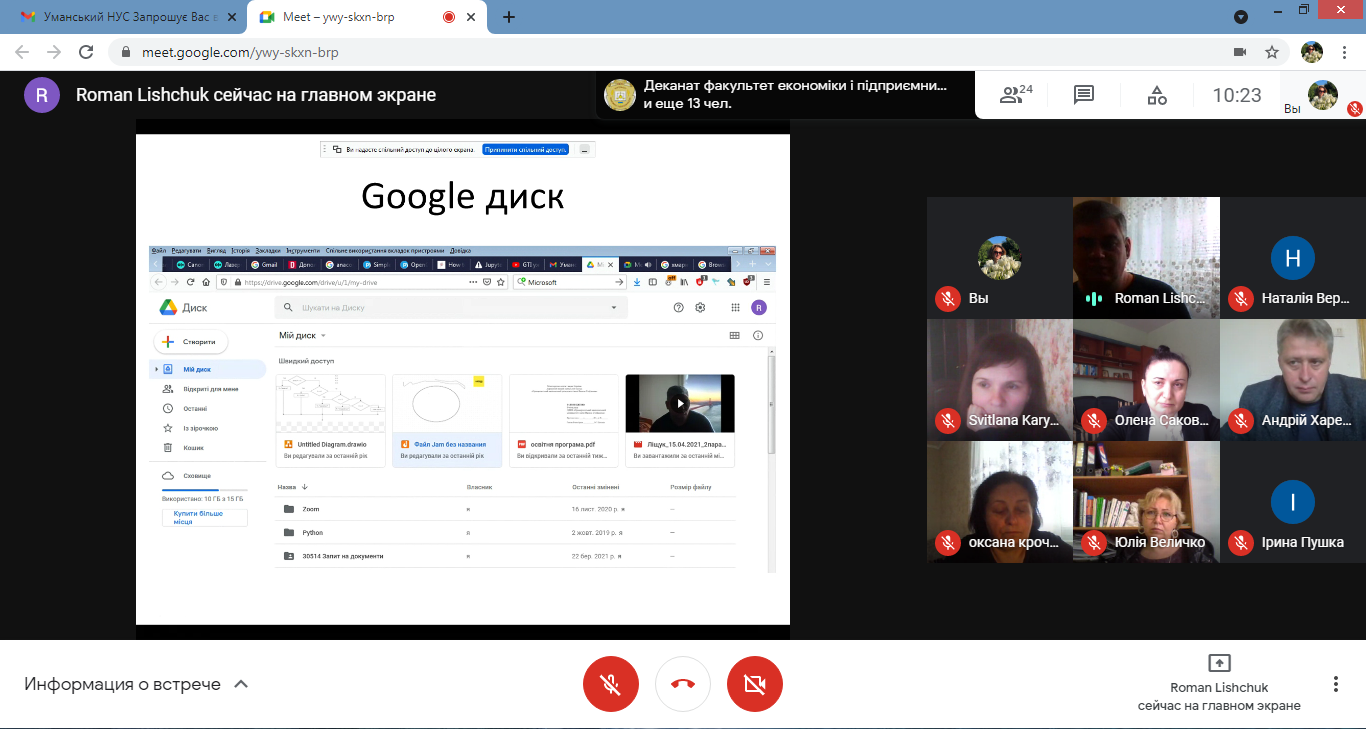Click the muted mic icon on Ірина Пушка tile

tap(1241, 542)
